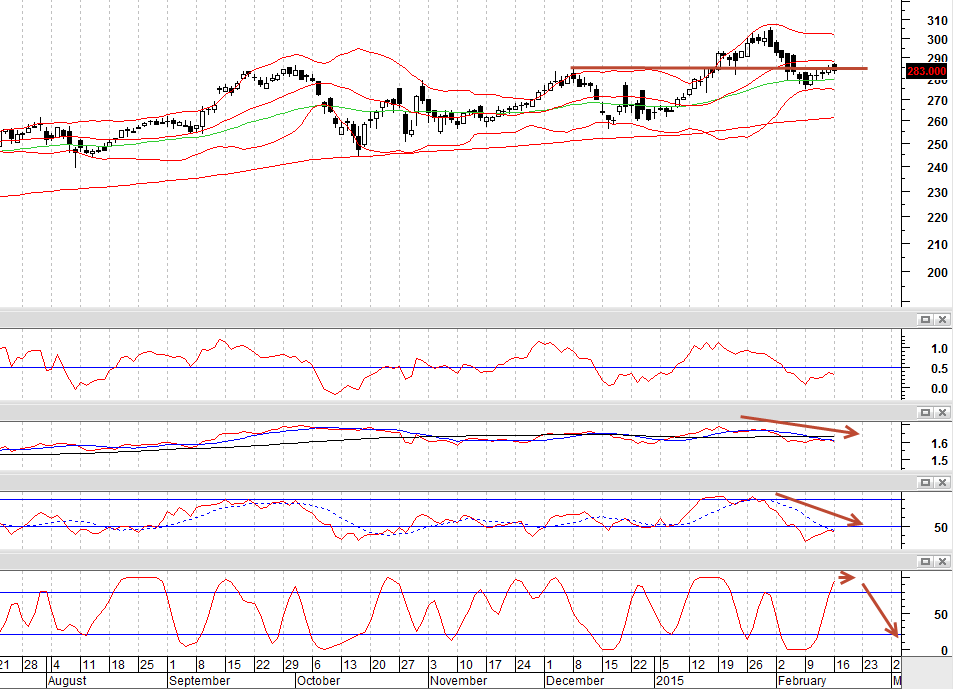
Task: Click the February label on the time axis
Action: point(802,680)
